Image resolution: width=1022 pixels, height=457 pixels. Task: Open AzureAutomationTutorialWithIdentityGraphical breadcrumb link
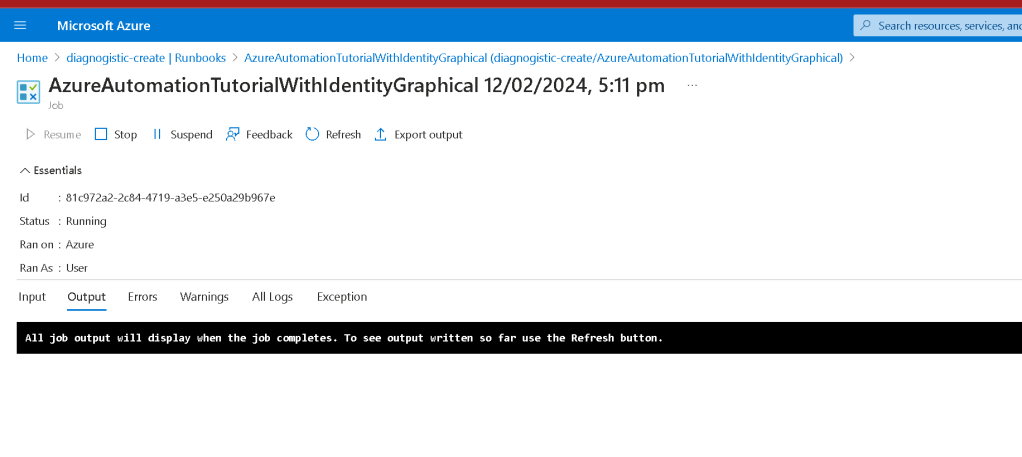[544, 58]
